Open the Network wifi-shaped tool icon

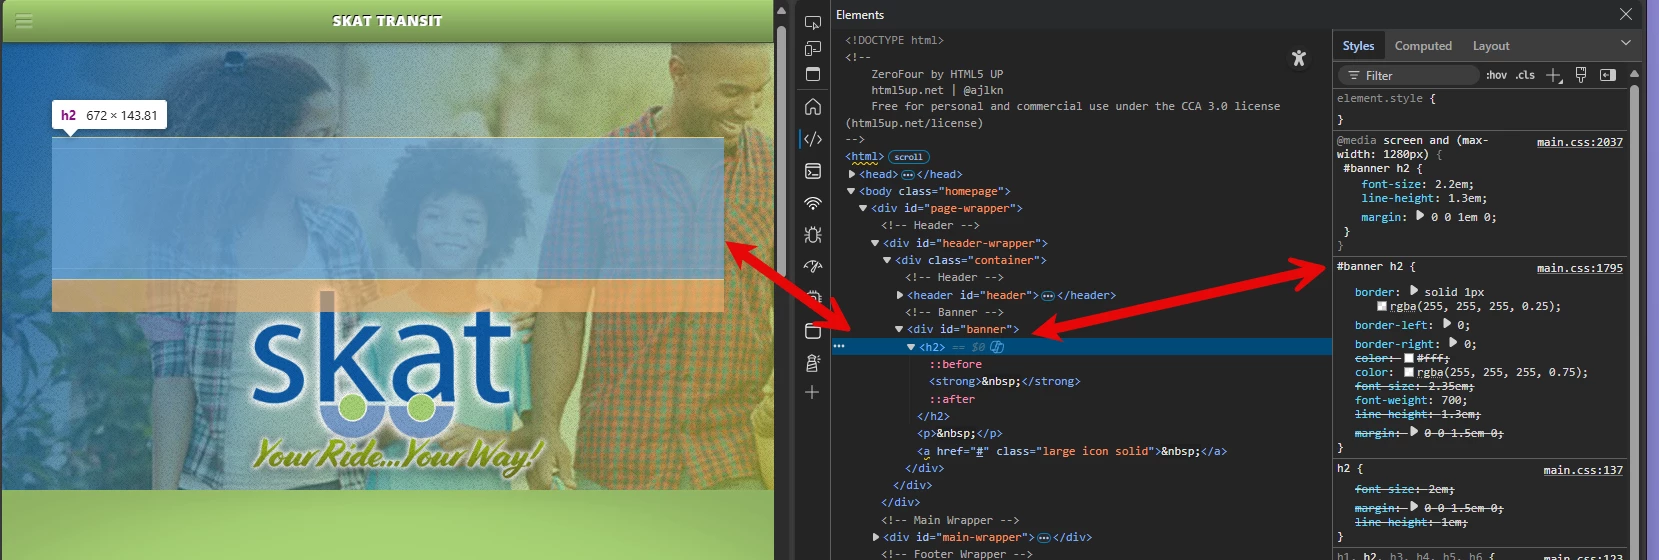point(813,203)
